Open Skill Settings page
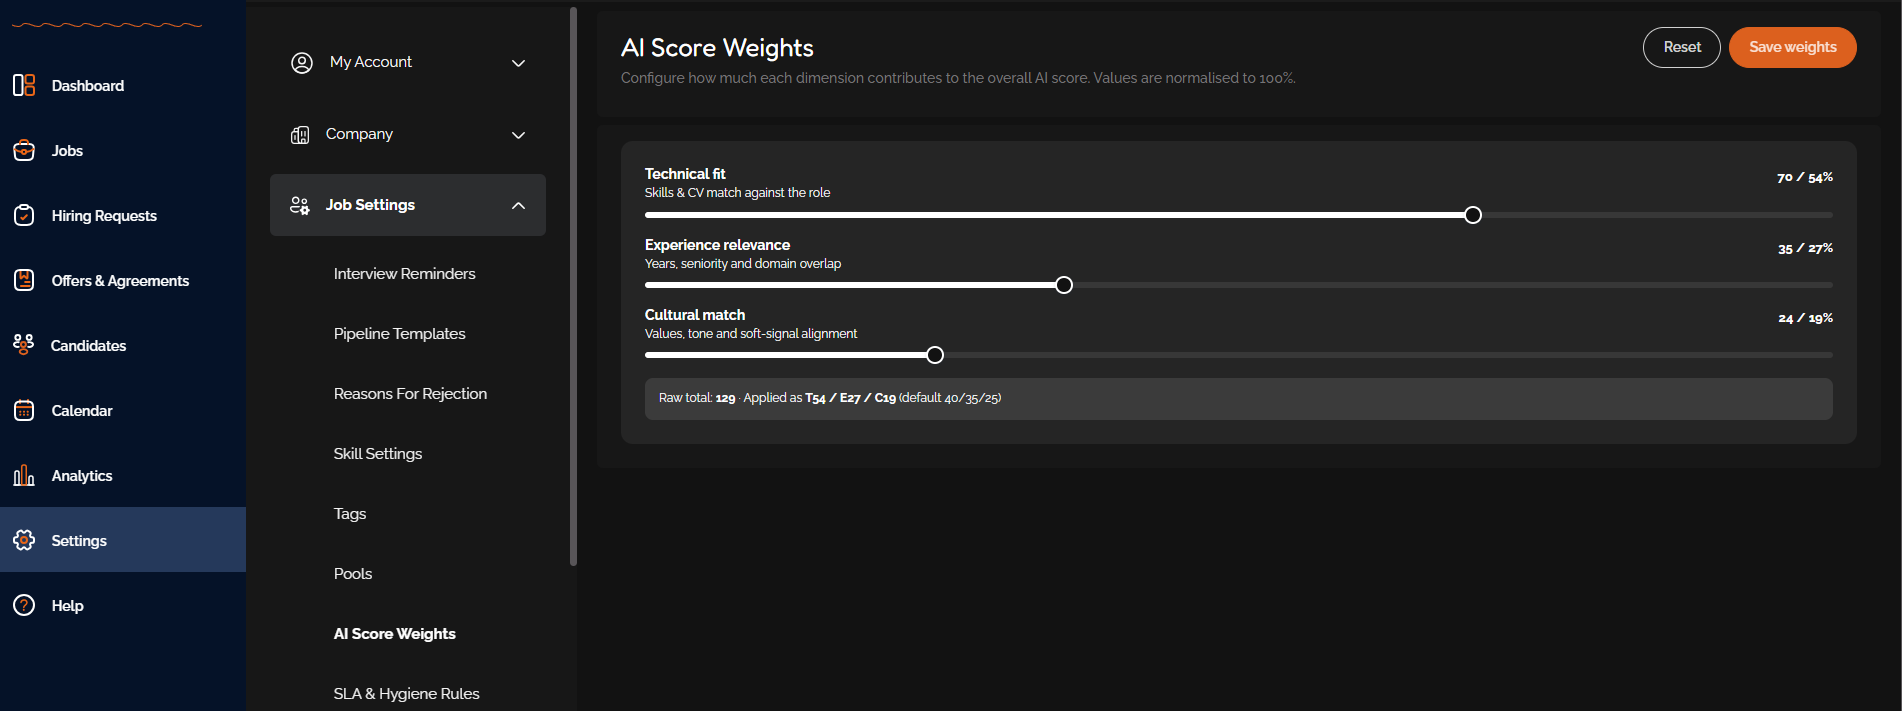 coord(378,453)
